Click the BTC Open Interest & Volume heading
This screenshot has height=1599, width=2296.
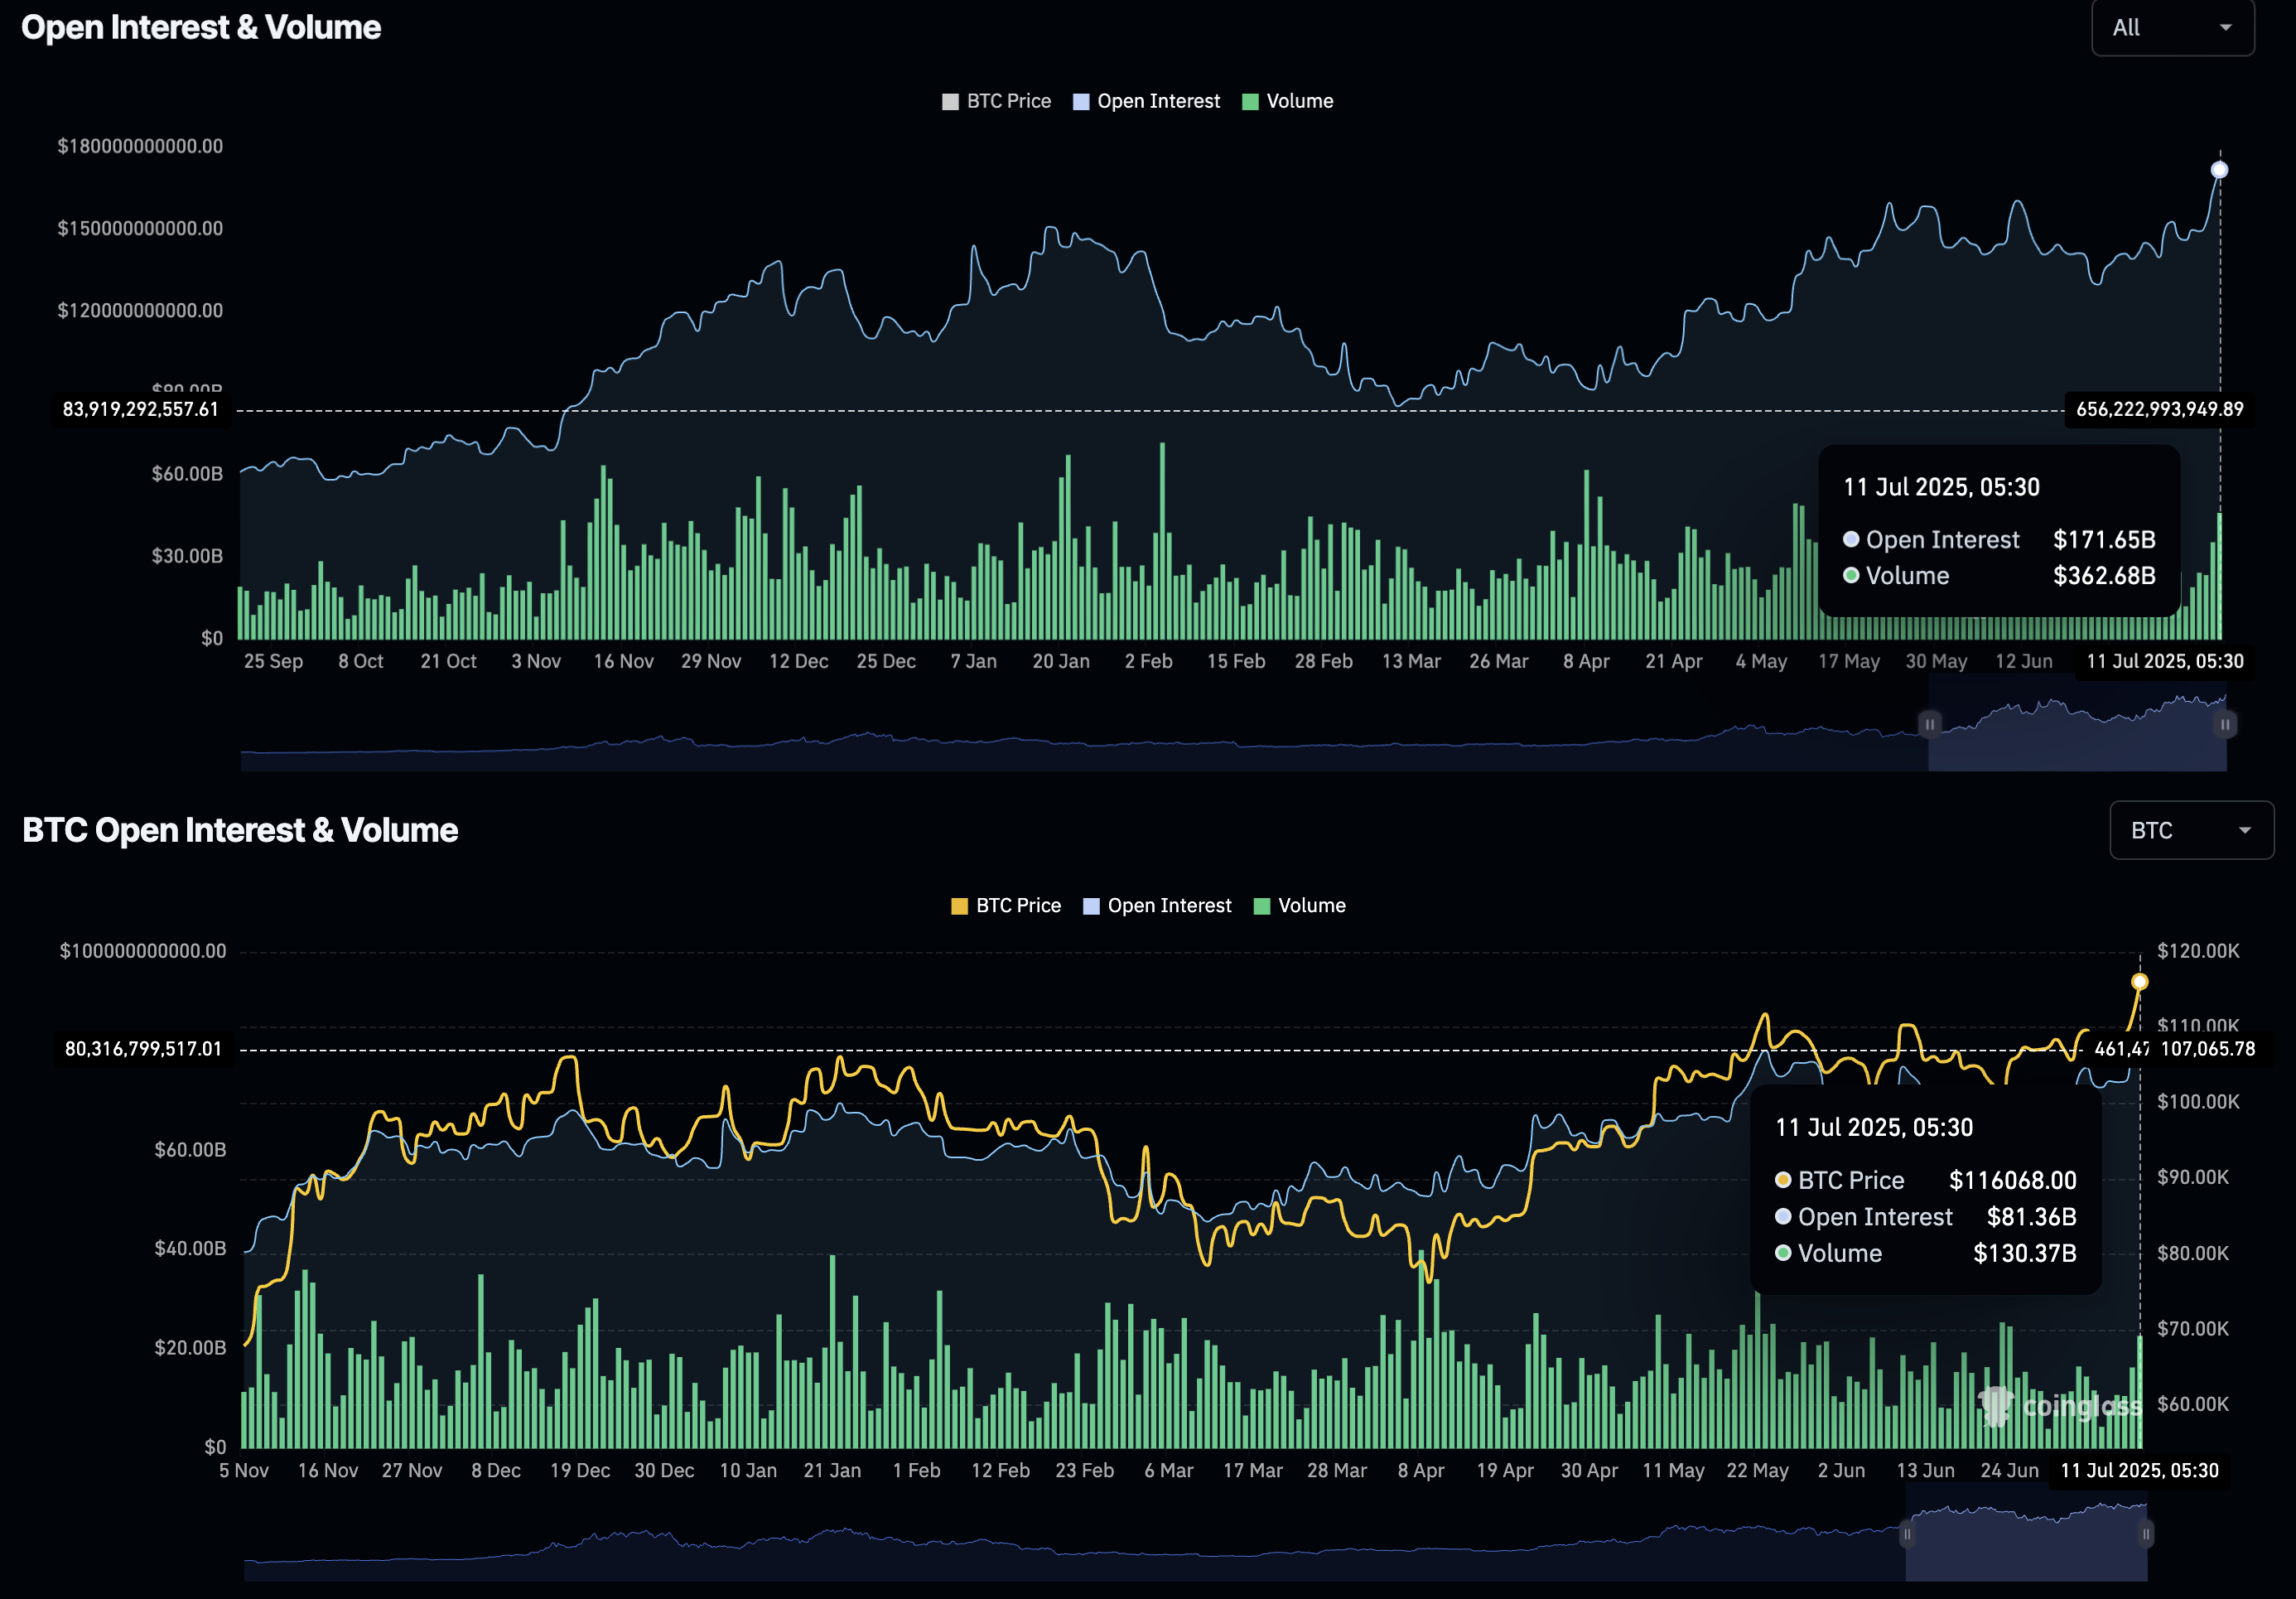point(240,830)
